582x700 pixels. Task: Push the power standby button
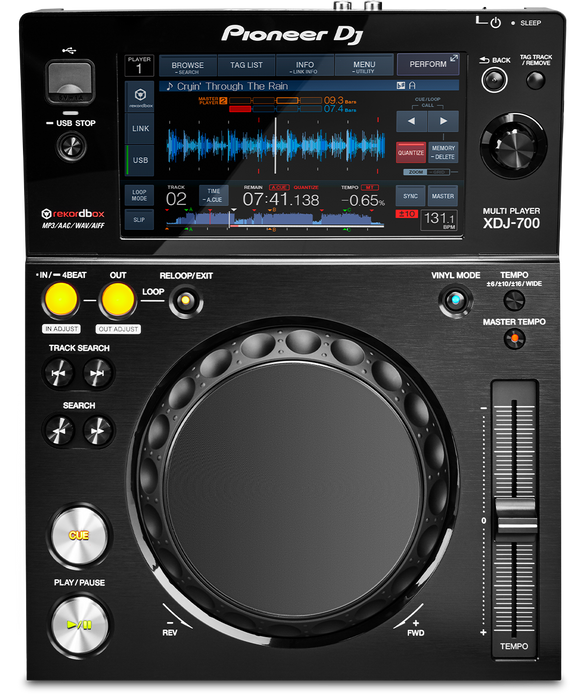tap(495, 22)
